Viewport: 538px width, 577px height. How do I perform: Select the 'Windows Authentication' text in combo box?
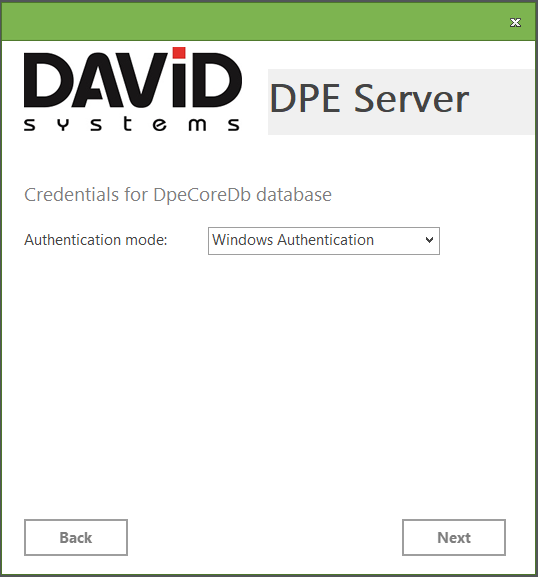(293, 240)
